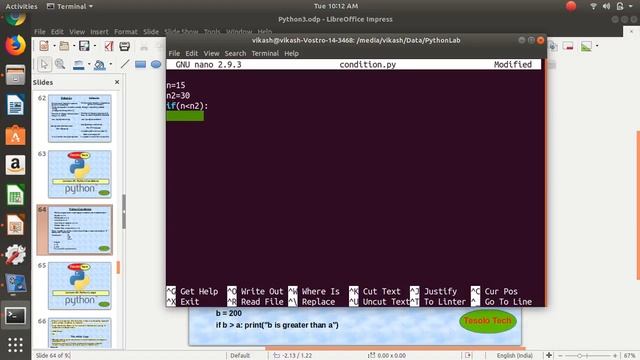Click the Zoom & Pan magnifier tool
The width and height of the screenshot is (640, 360).
[x=60, y=64]
